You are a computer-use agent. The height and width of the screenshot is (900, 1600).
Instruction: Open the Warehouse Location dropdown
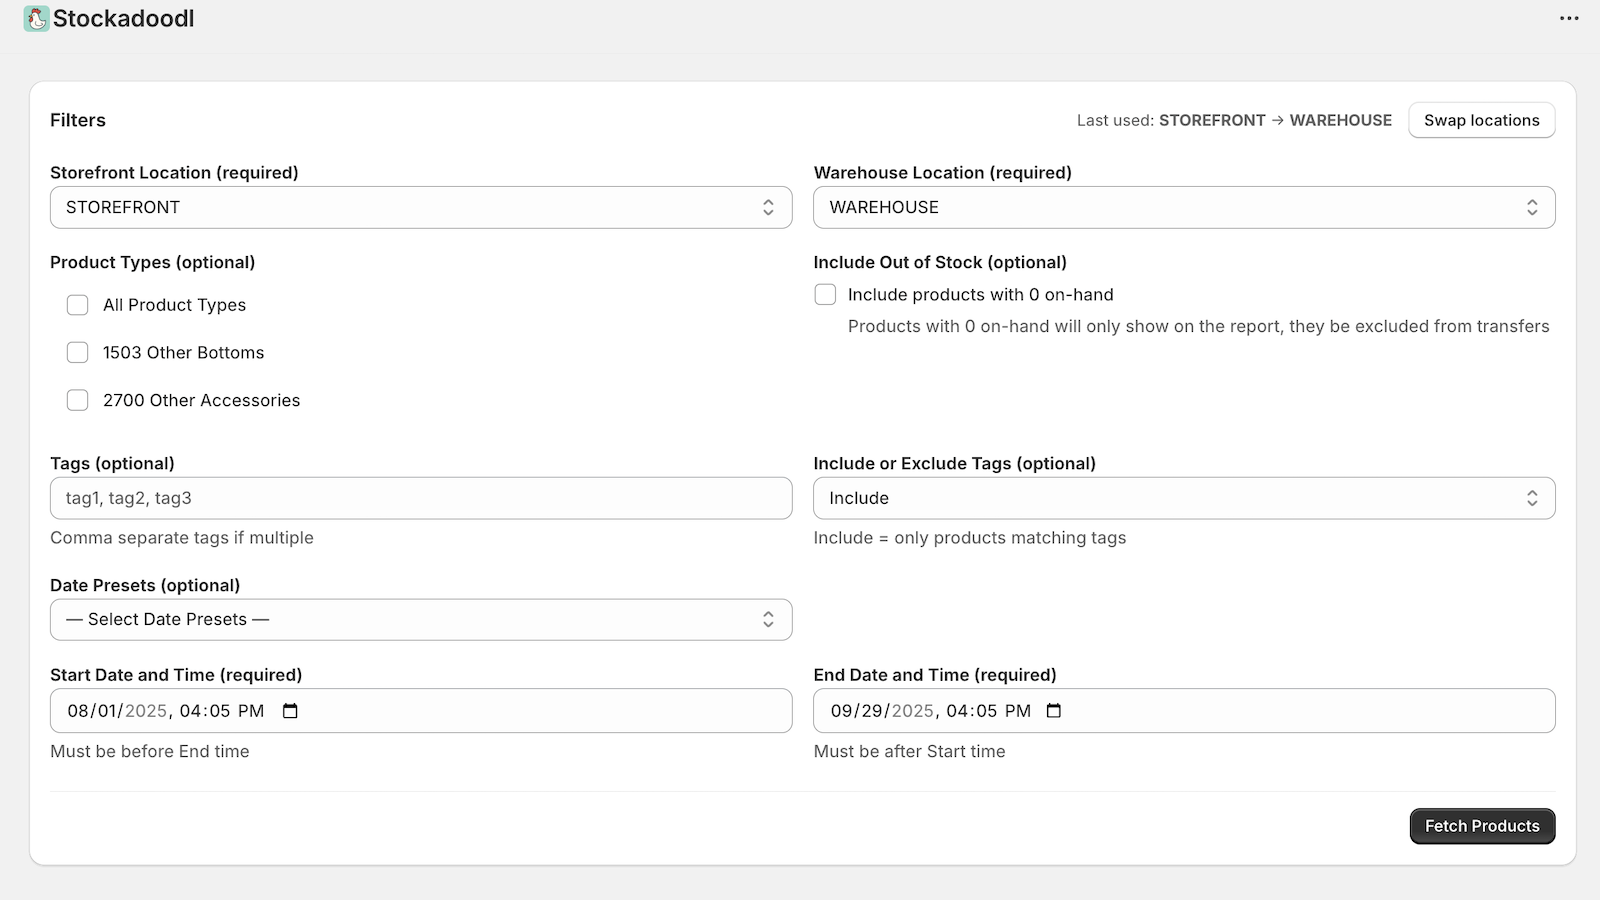(1184, 207)
